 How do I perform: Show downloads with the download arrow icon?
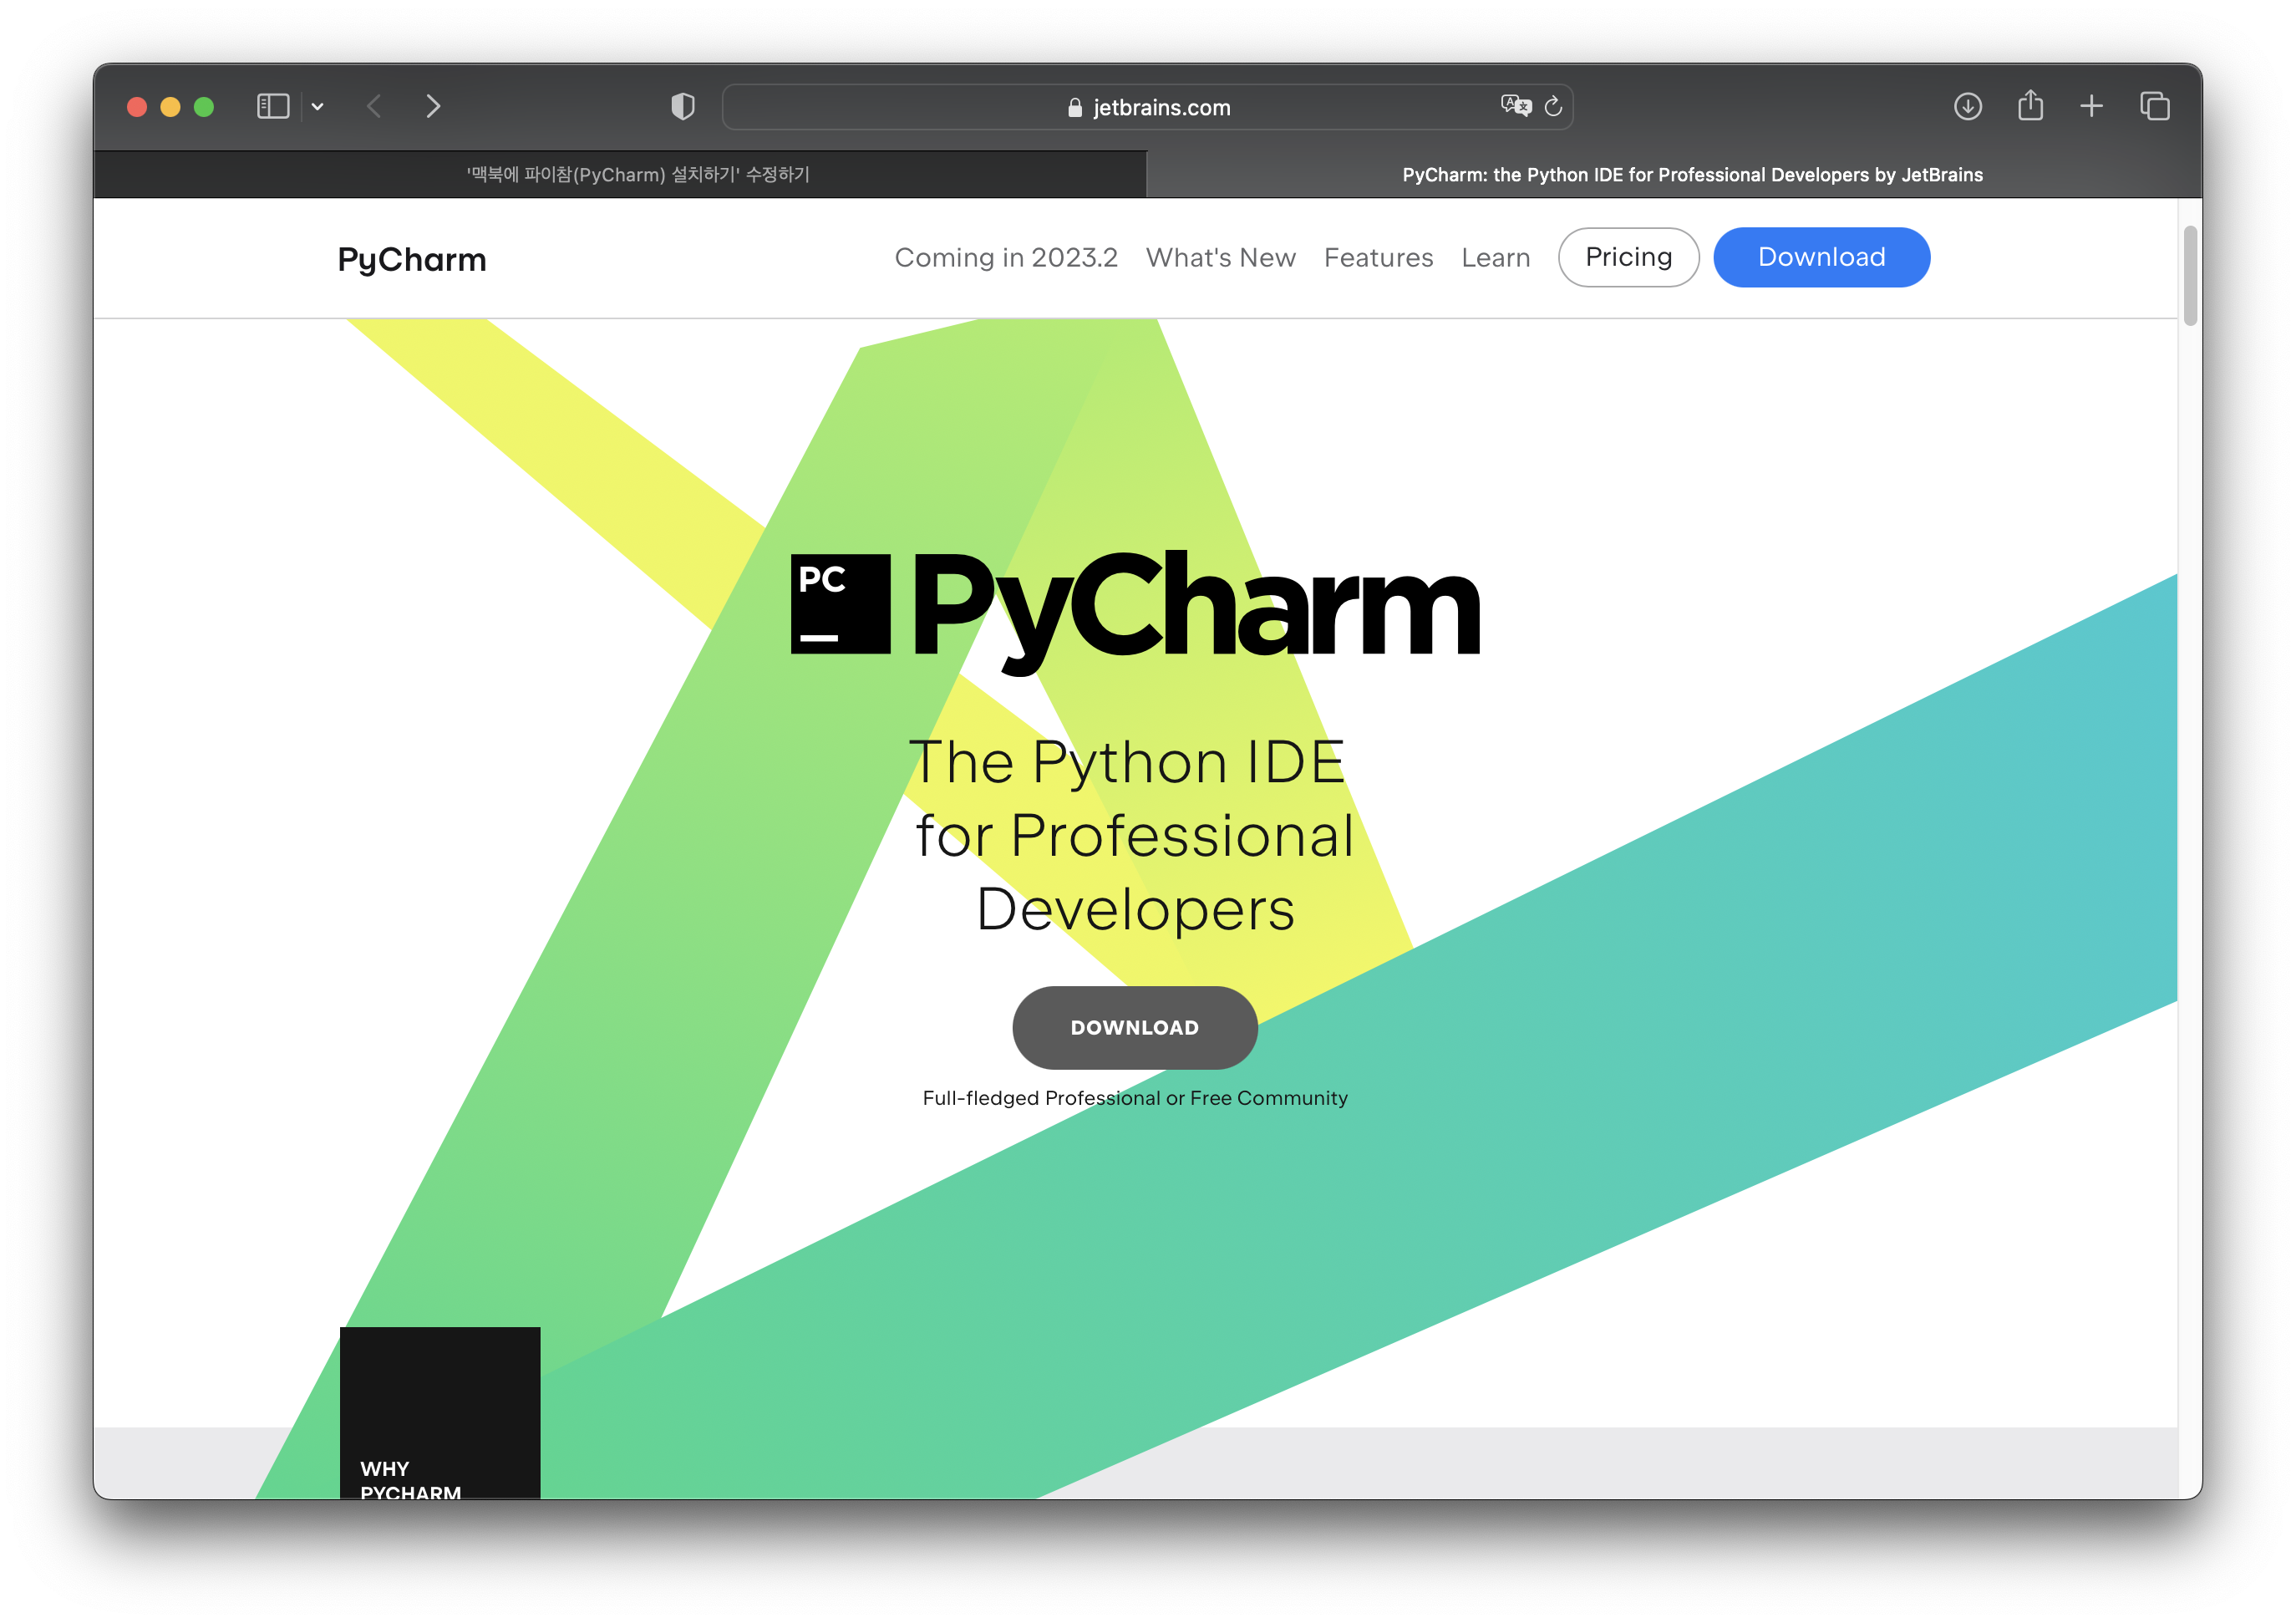(1967, 106)
